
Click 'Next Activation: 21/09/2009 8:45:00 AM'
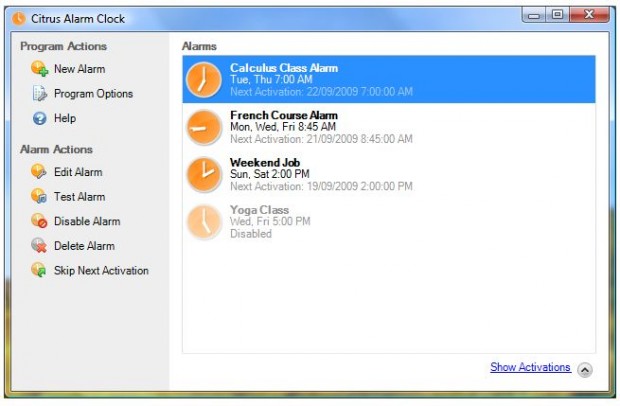click(x=321, y=139)
